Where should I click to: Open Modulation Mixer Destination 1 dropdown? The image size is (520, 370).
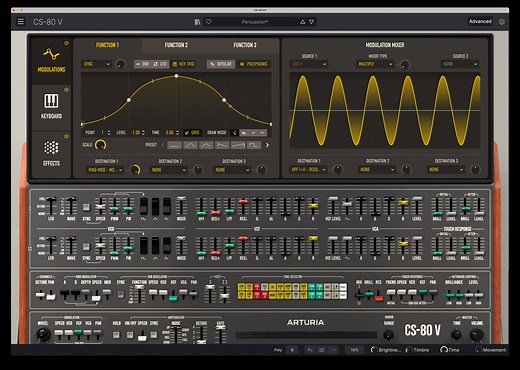308,170
